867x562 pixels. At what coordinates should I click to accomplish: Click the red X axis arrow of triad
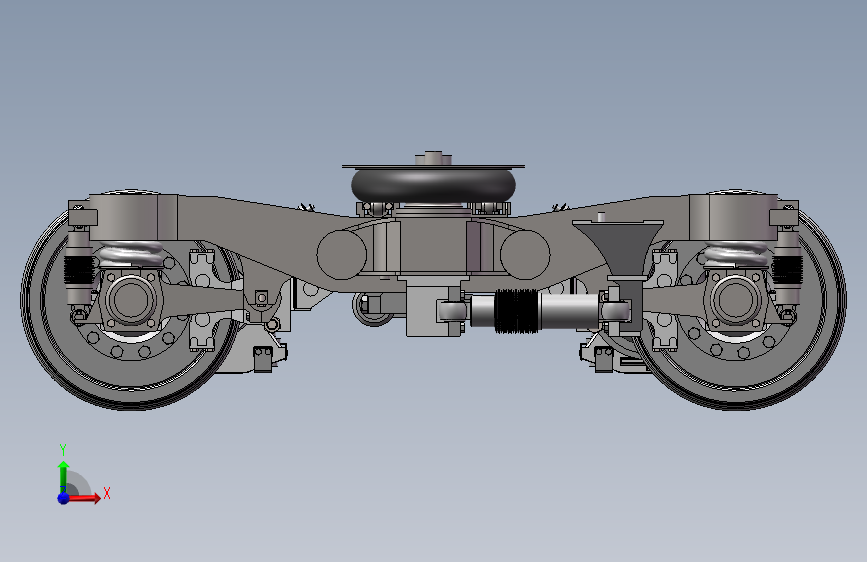tap(83, 498)
